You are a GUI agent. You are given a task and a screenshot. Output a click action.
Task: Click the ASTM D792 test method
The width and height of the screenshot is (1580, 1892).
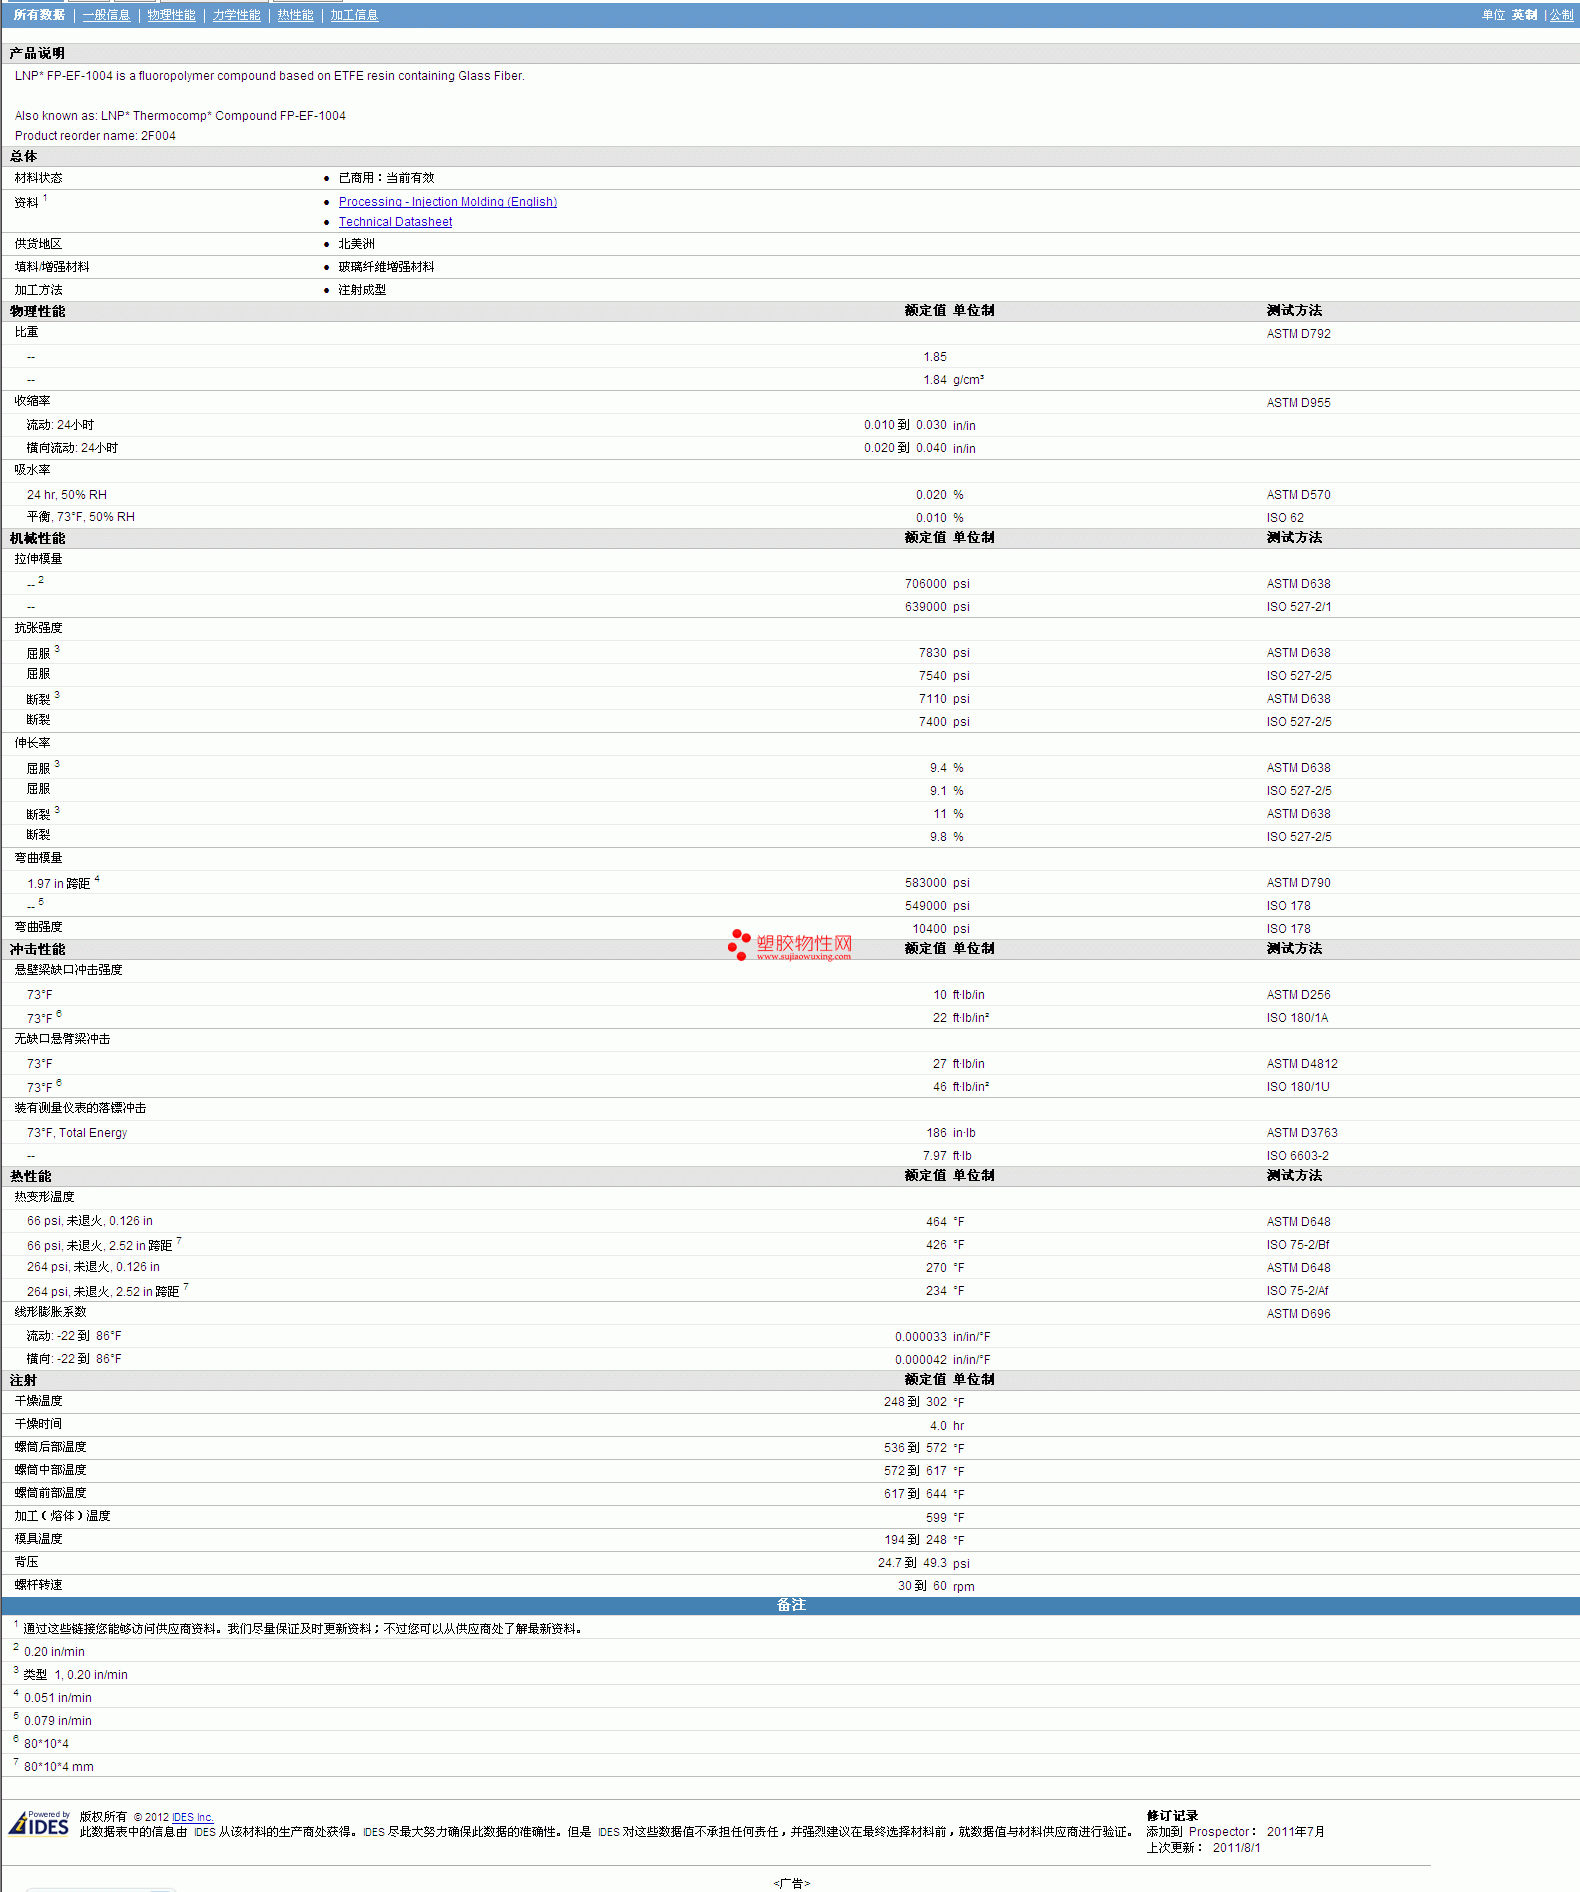point(1298,334)
